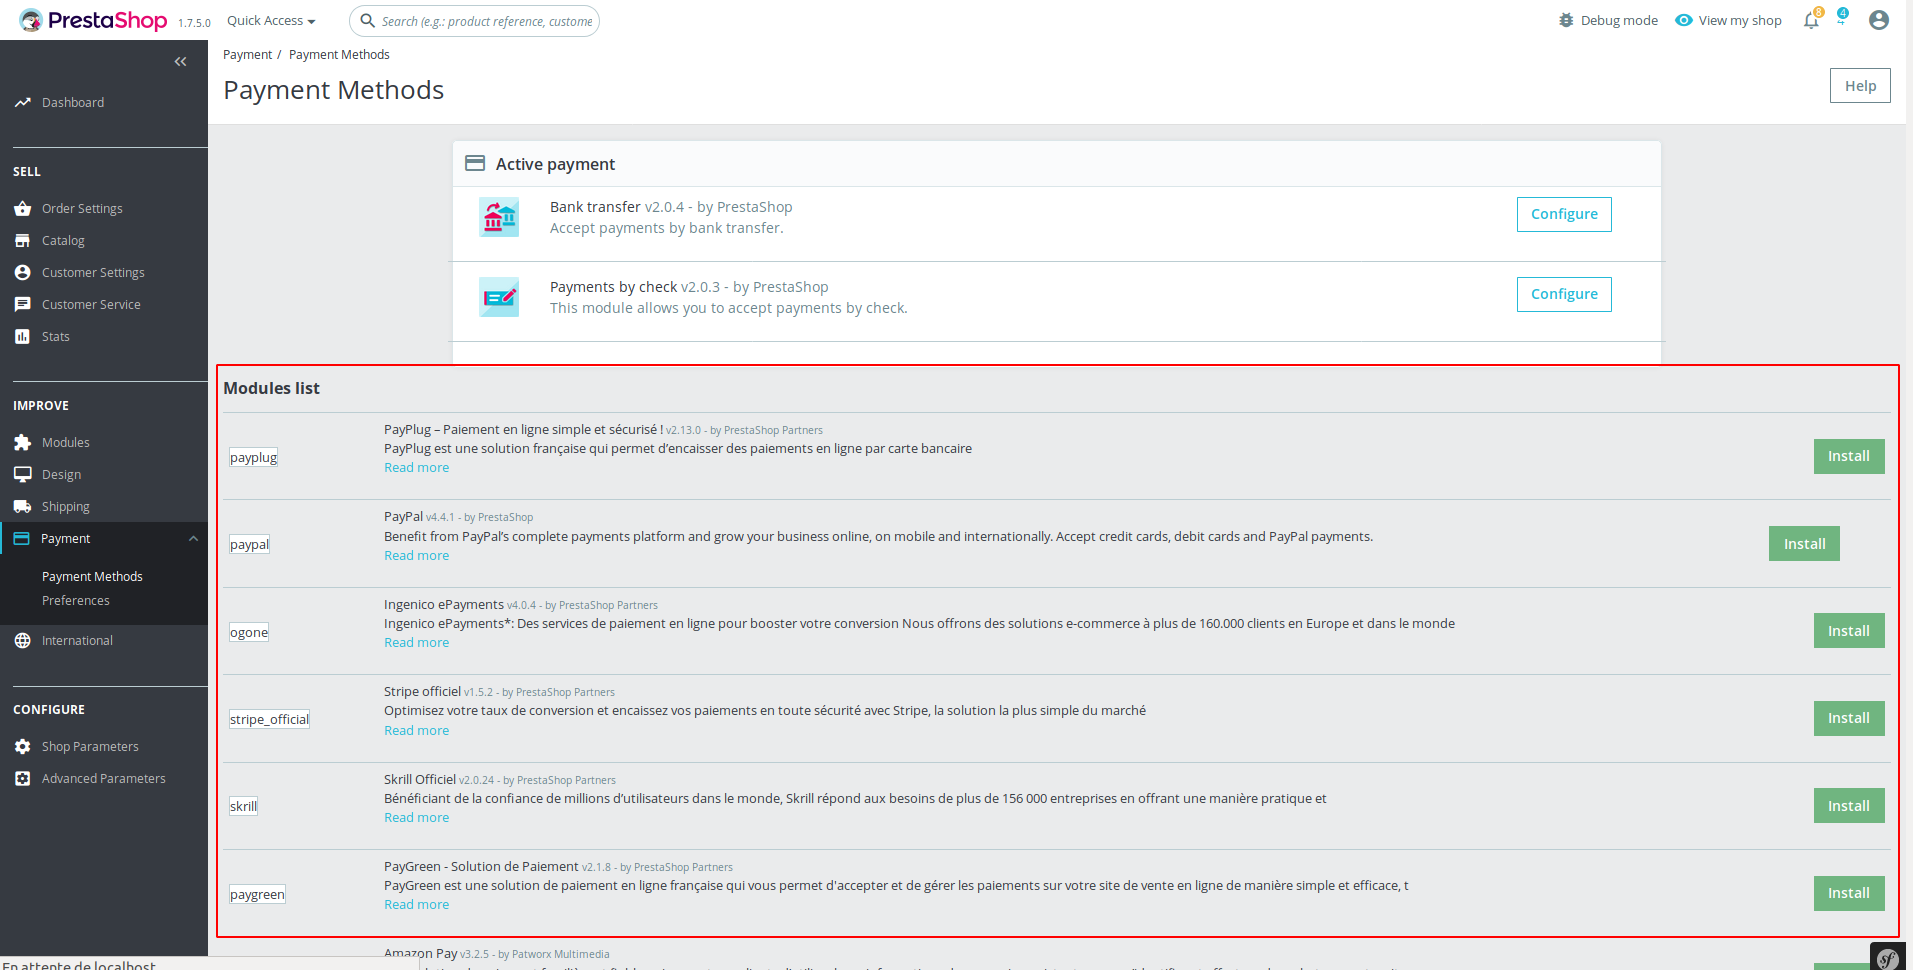This screenshot has height=970, width=1913.
Task: Open Symfony profiler icon
Action: tap(1888, 958)
